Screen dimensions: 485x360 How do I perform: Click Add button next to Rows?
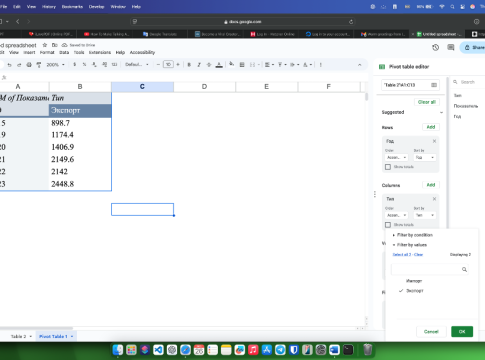click(431, 127)
